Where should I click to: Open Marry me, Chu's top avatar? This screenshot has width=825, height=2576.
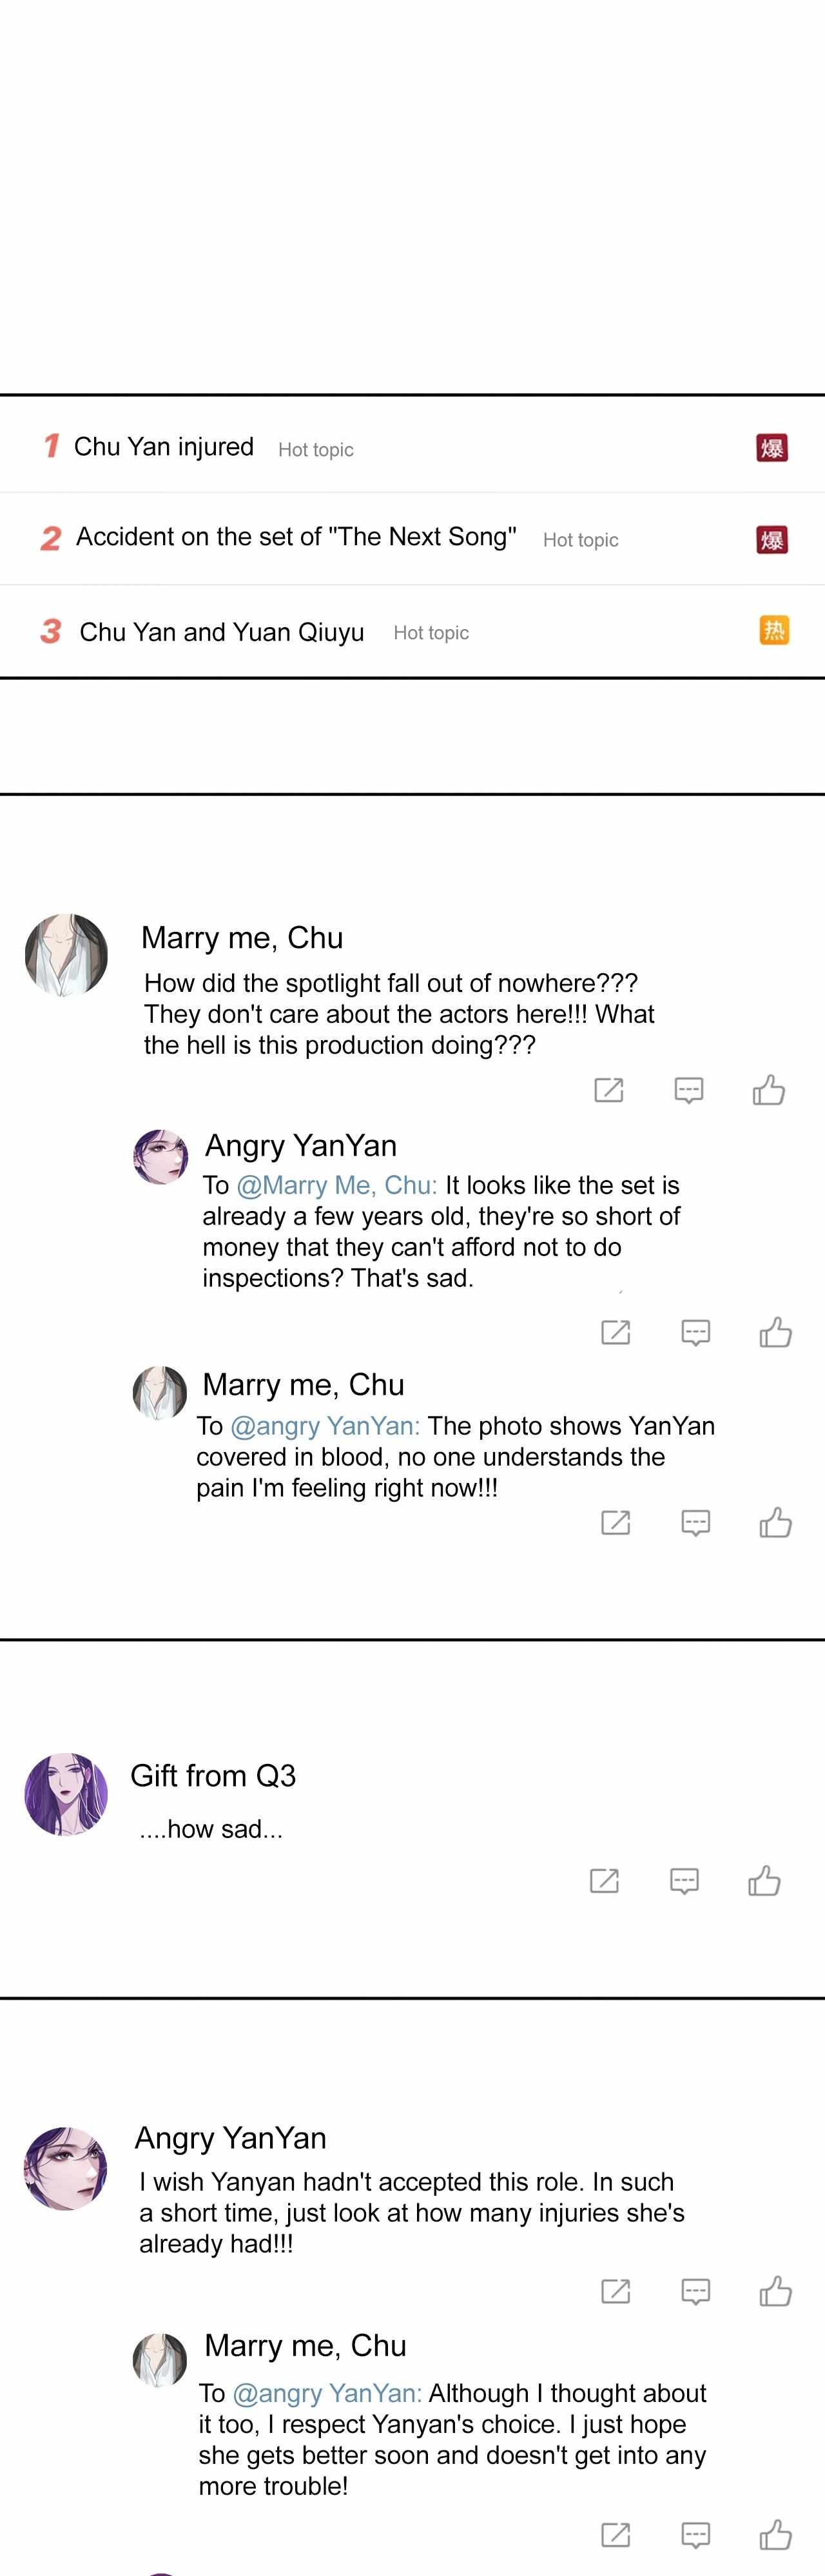66,955
